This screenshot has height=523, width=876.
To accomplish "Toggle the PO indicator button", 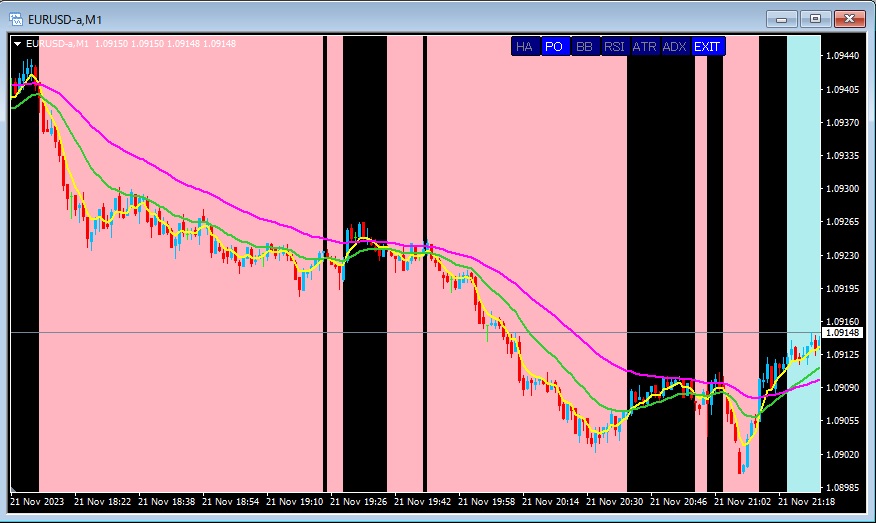I will pyautogui.click(x=556, y=46).
